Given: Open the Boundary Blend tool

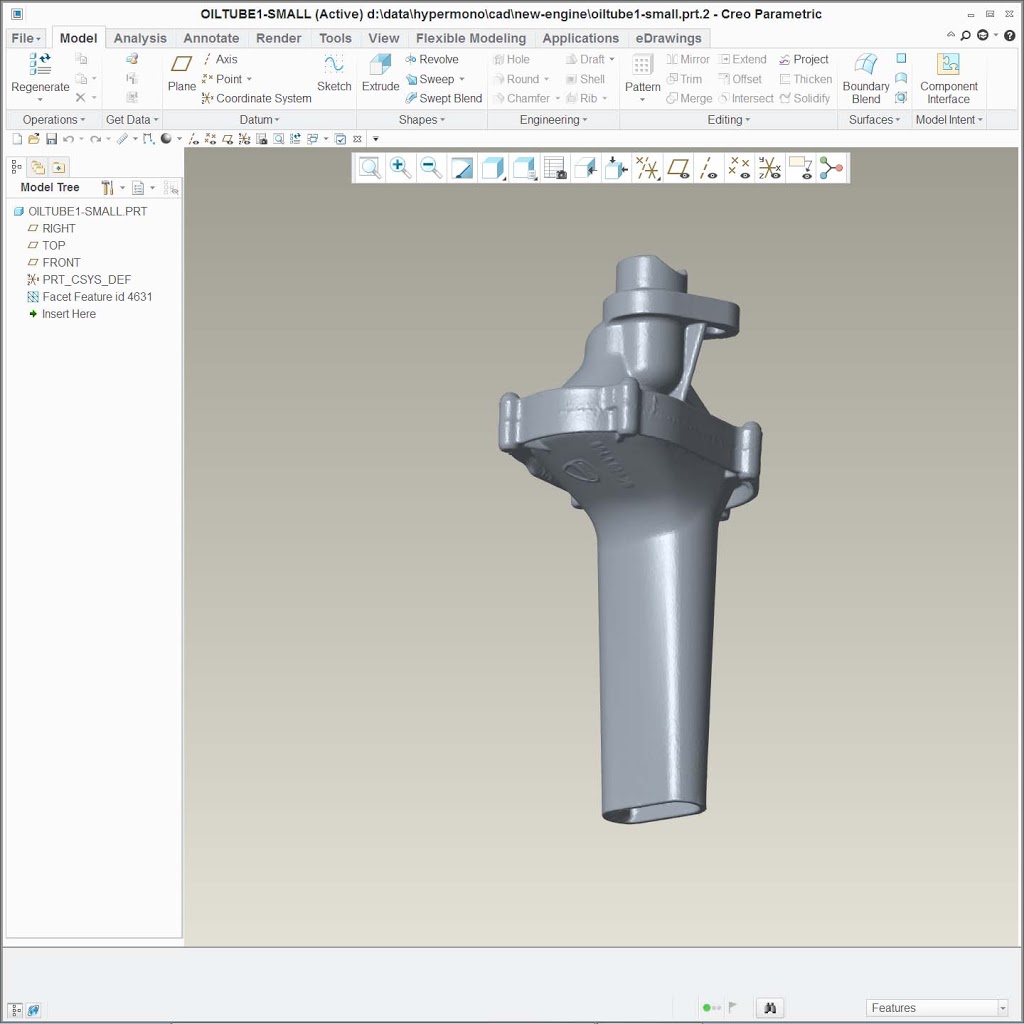Looking at the screenshot, I should (x=866, y=78).
